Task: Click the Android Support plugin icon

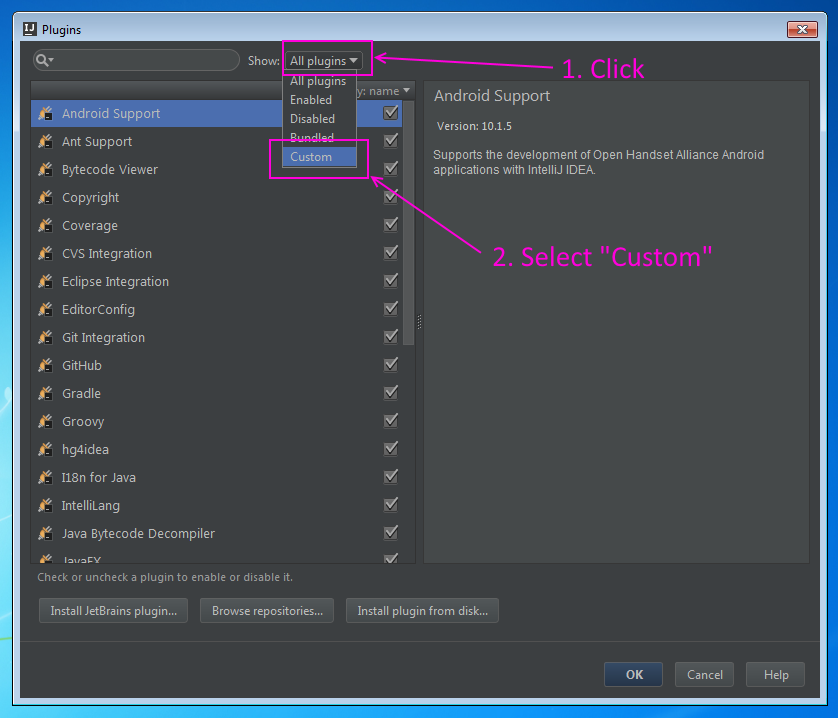Action: [45, 113]
